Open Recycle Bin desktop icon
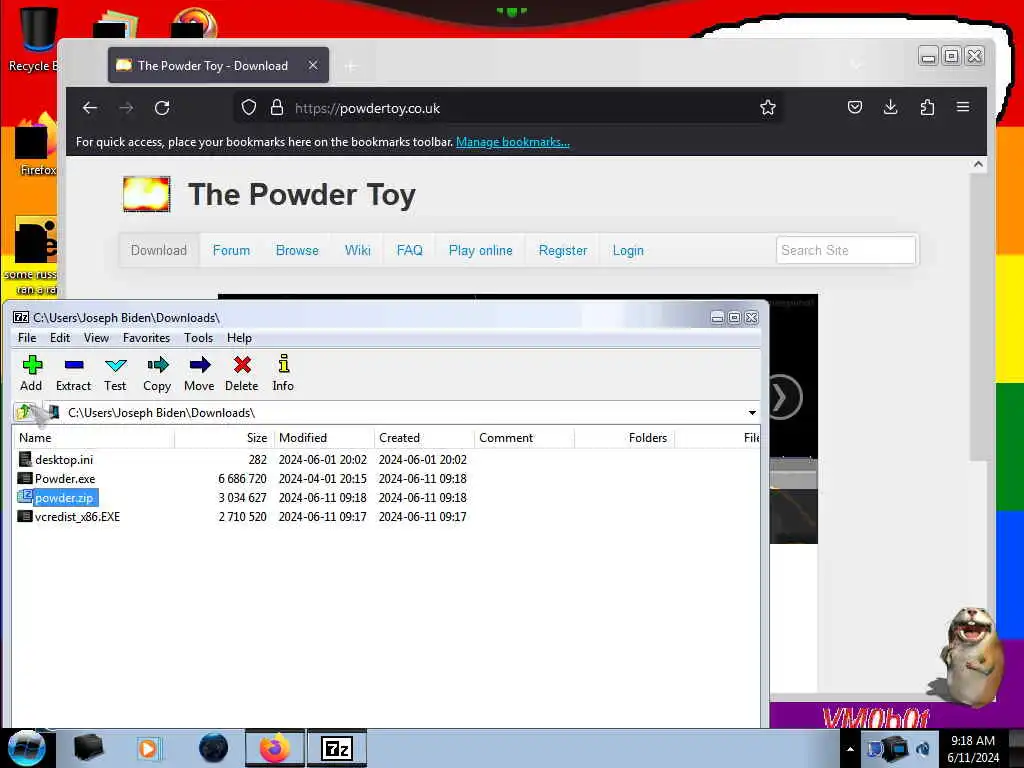1024x768 pixels. coord(33,38)
